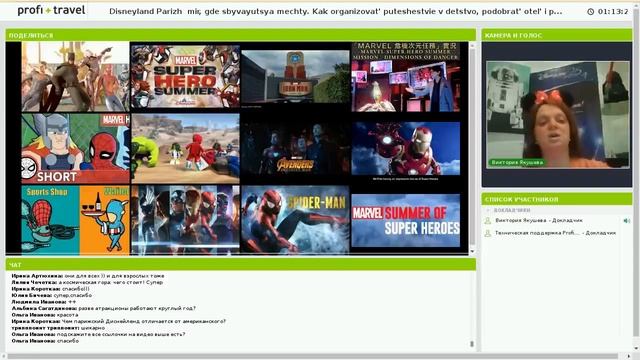Click the last chat message спасибо by Ольга Иванова
The image size is (640, 360).
click(x=45, y=341)
